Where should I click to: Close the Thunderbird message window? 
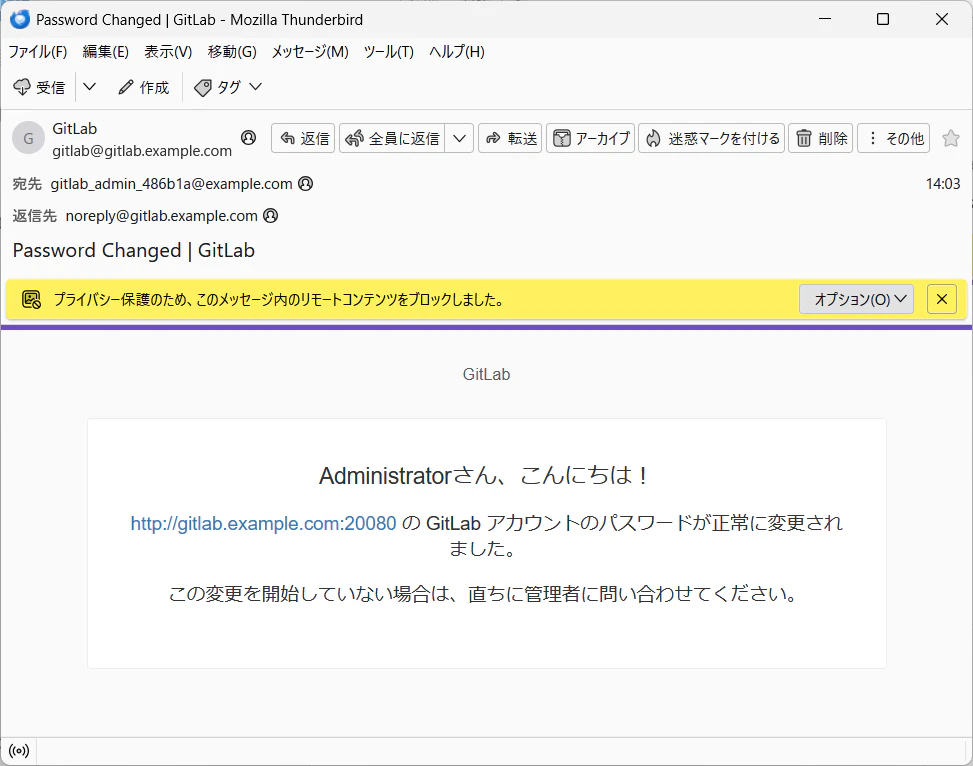(x=942, y=19)
